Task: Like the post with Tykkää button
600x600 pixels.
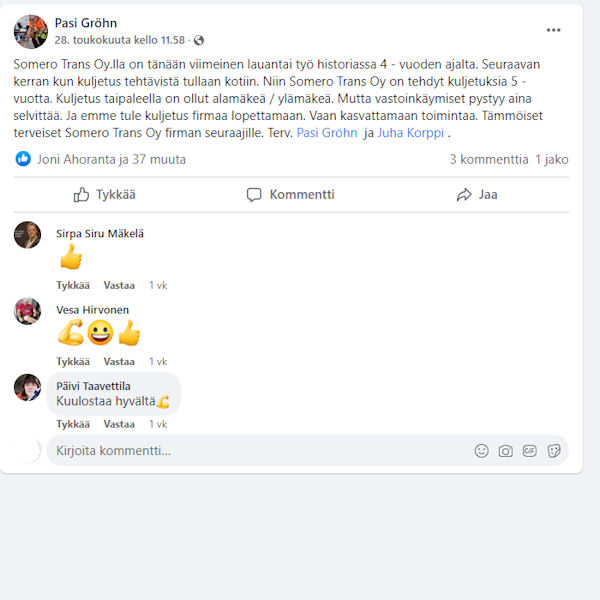Action: click(x=104, y=195)
